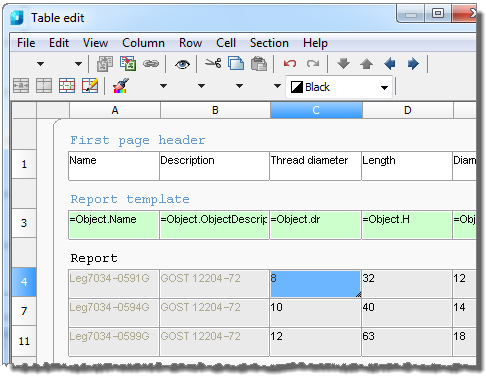Viewport: 486px width, 377px height.
Task: Click the 'Thread diameter' header cell
Action: (x=315, y=166)
